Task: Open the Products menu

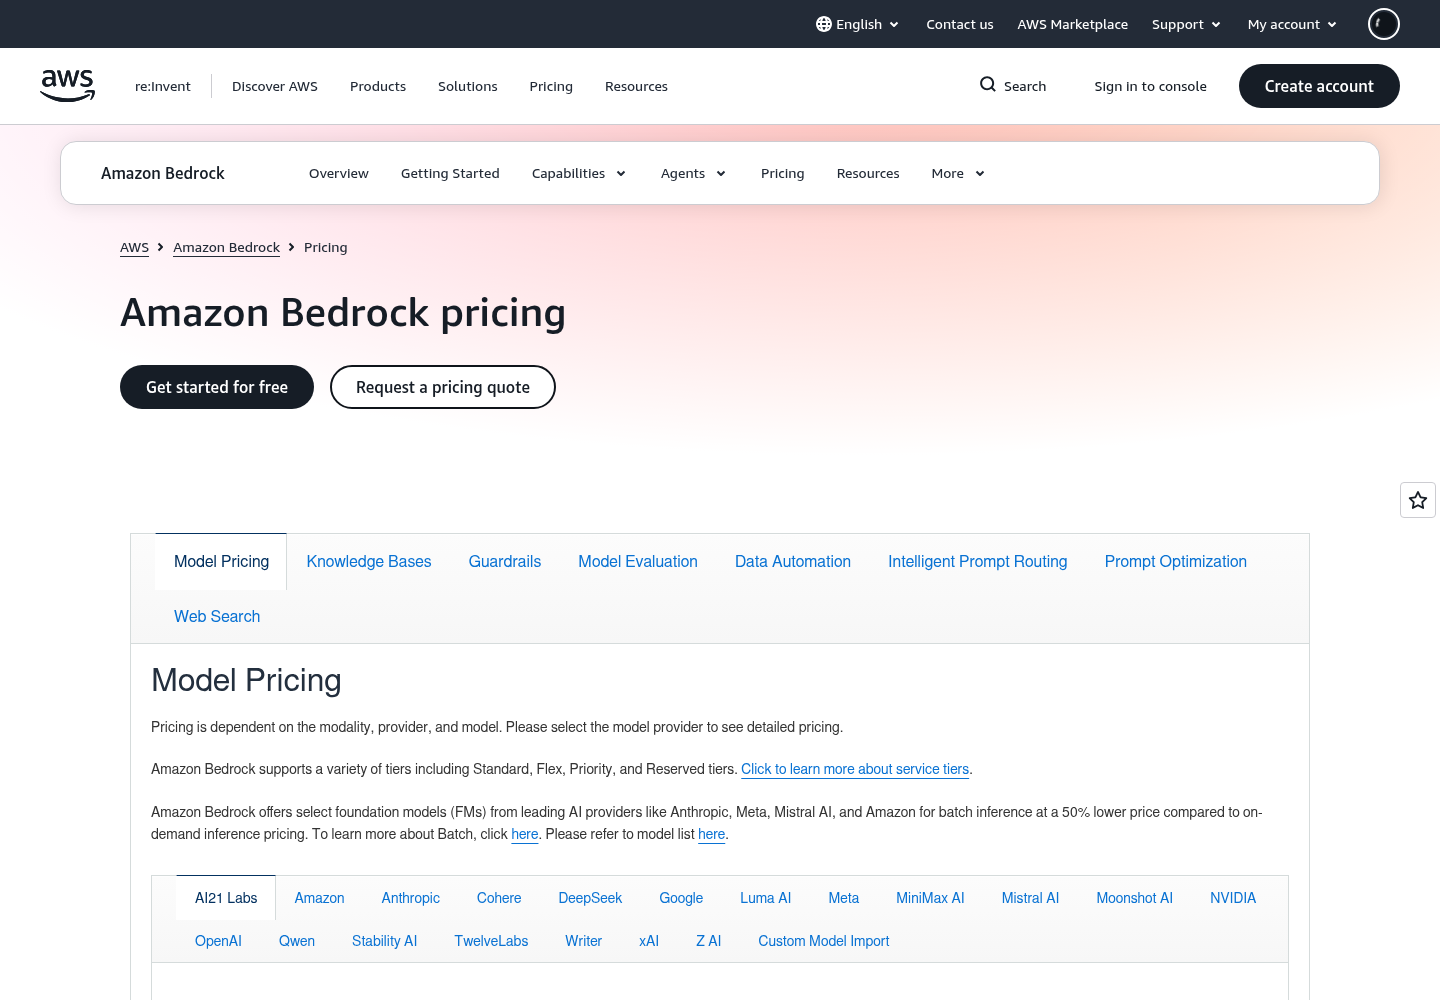Action: 378,86
